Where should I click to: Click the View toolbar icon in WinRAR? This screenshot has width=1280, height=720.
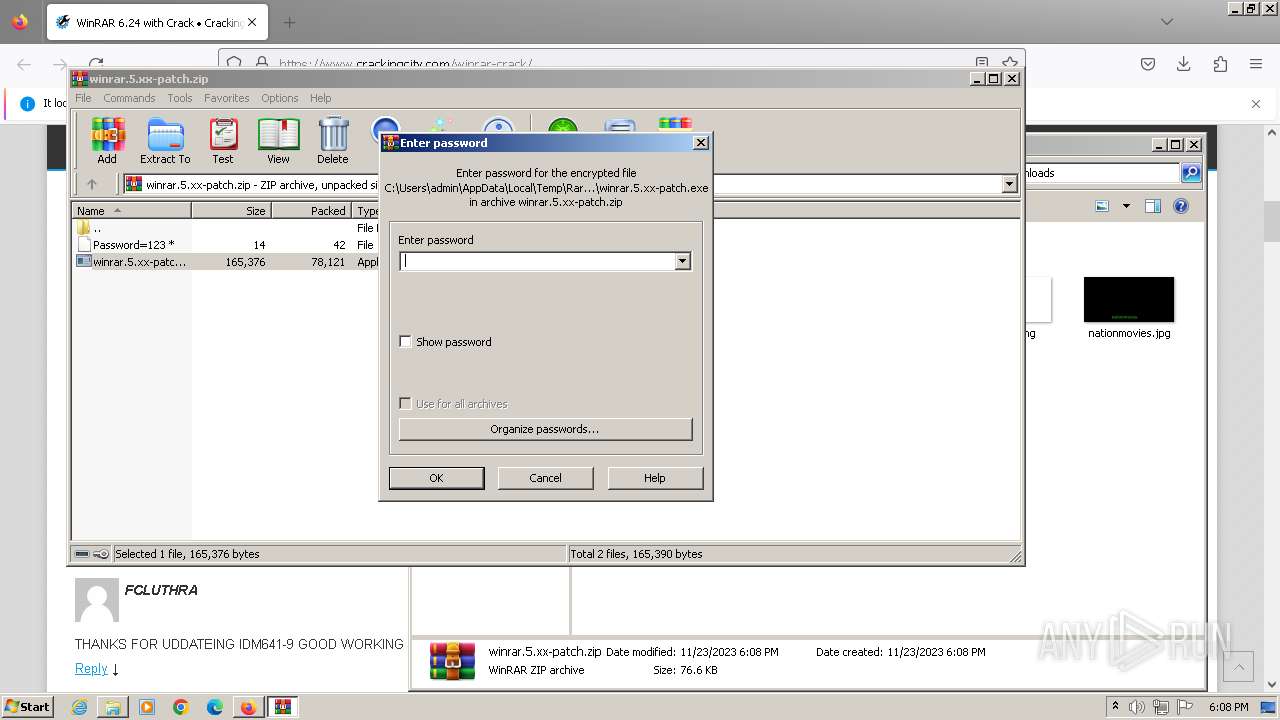coord(278,141)
